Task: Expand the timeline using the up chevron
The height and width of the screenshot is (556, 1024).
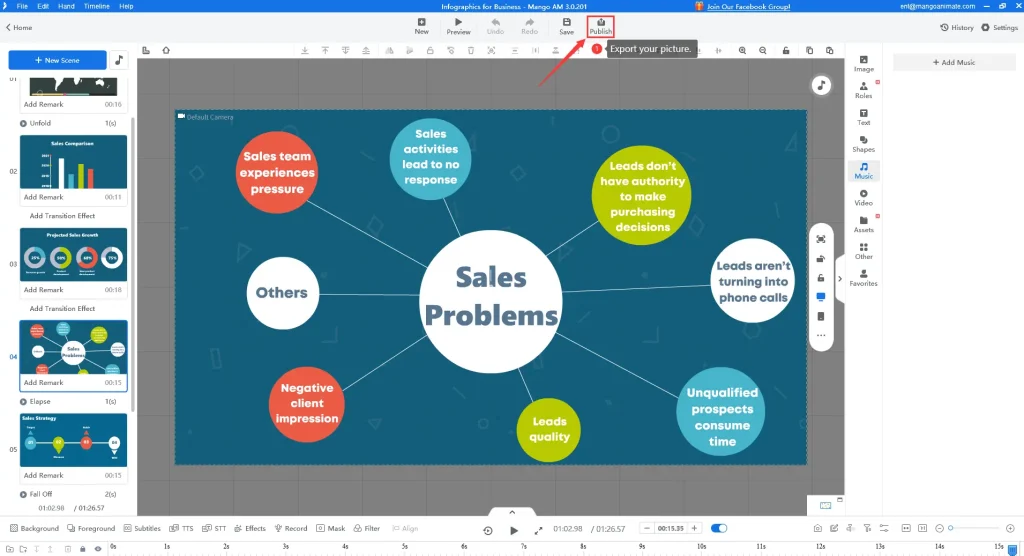Action: pyautogui.click(x=512, y=512)
